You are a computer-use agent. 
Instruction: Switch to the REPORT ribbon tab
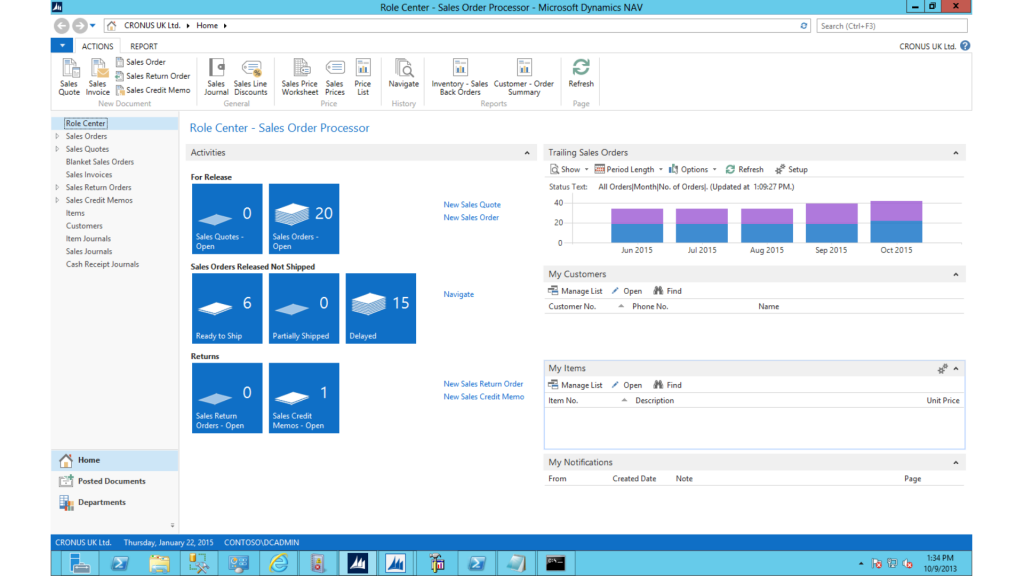click(x=143, y=46)
